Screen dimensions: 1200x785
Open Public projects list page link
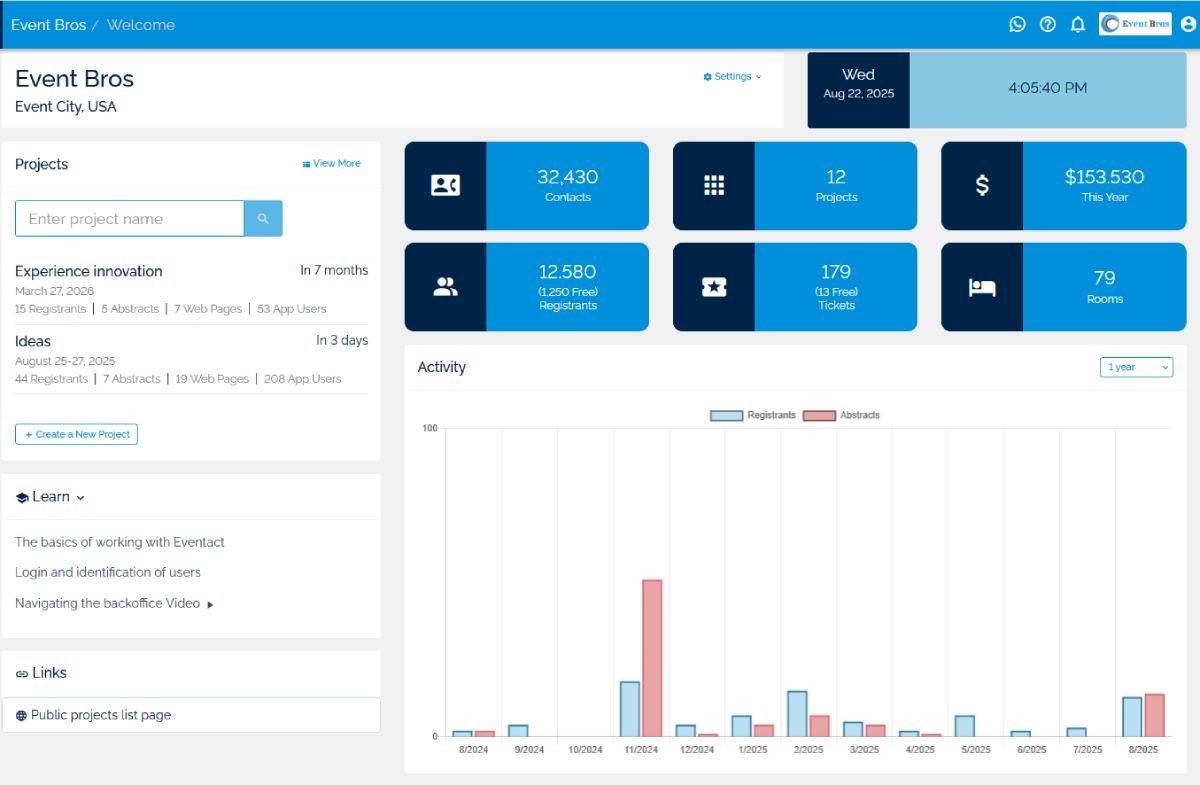(x=100, y=715)
